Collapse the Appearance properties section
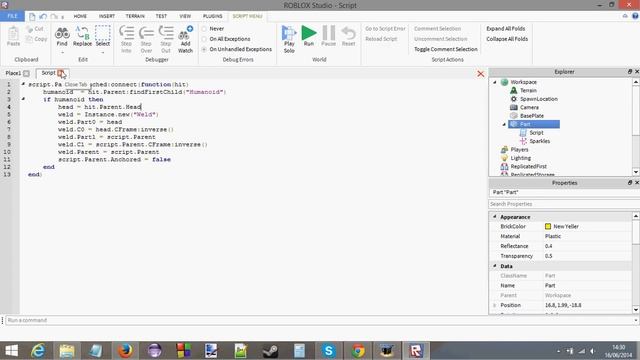 click(495, 217)
